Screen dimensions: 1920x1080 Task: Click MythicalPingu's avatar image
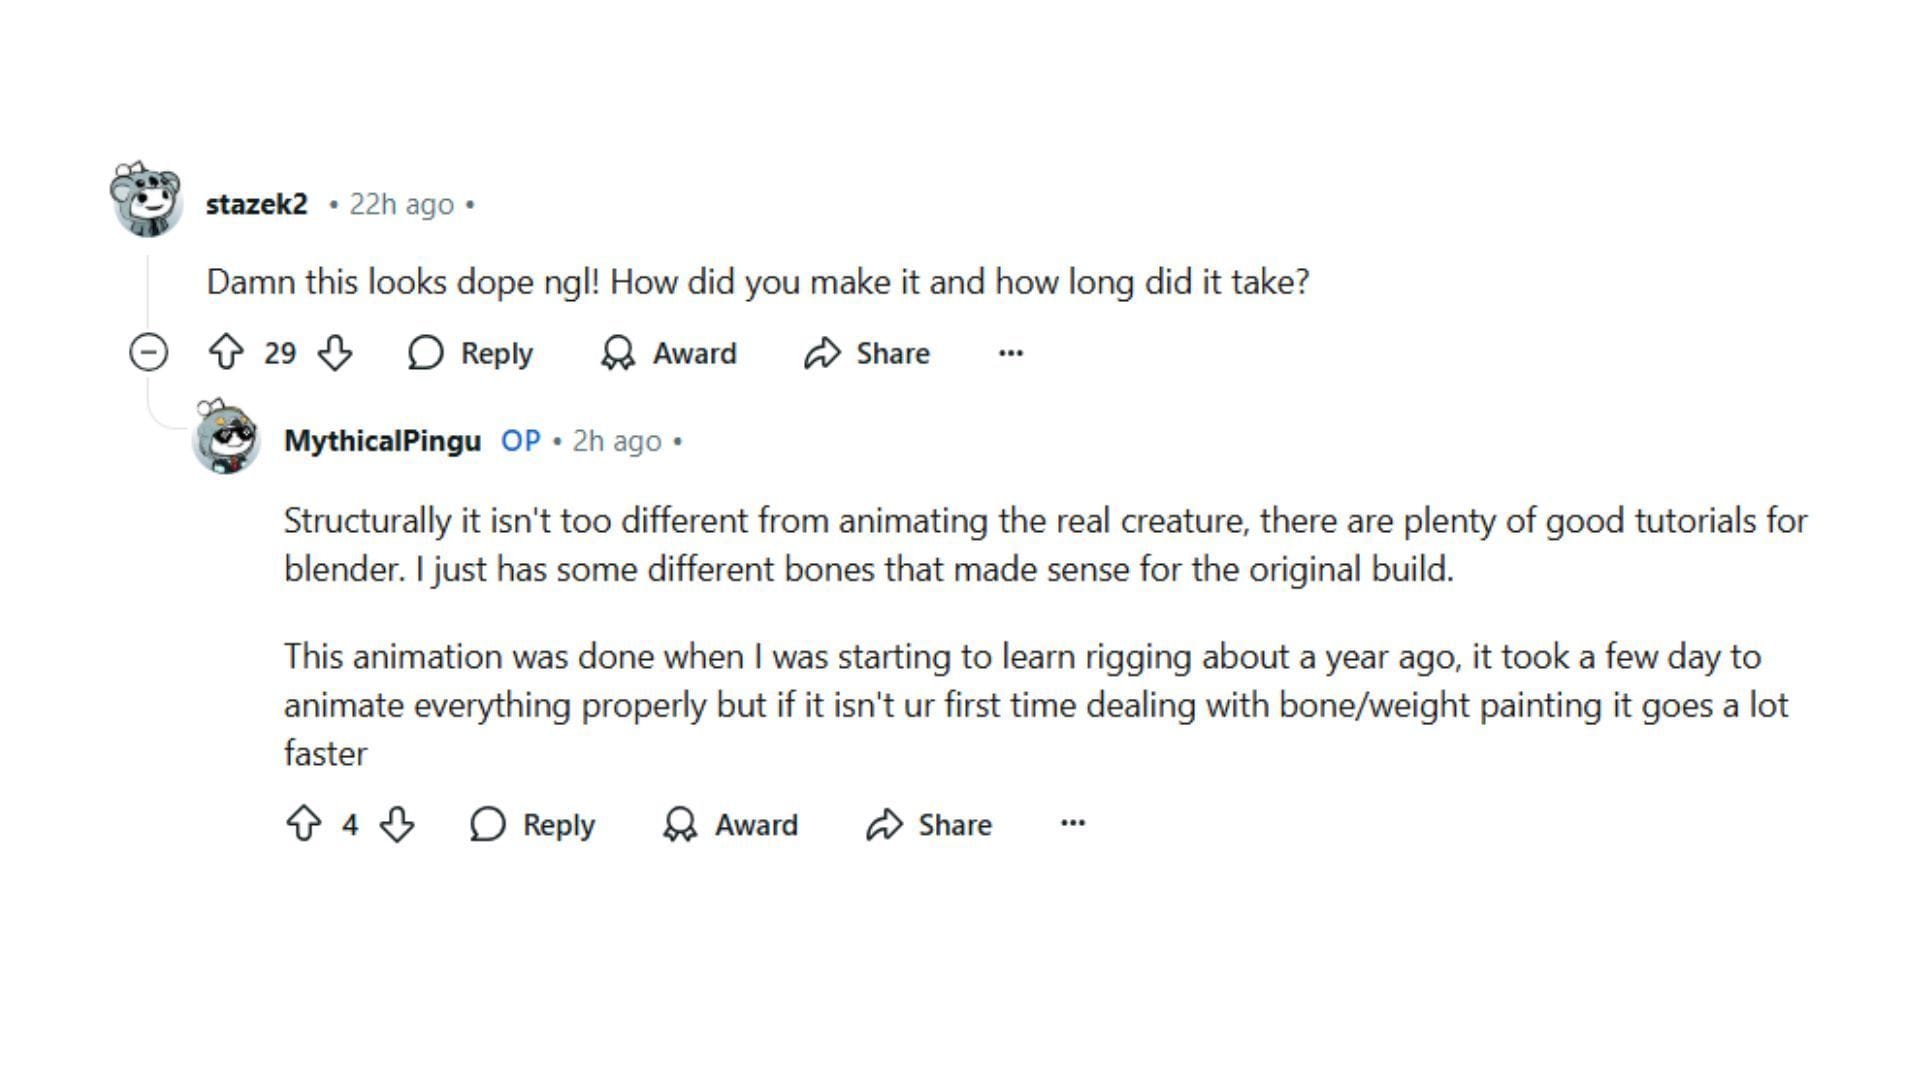click(226, 437)
